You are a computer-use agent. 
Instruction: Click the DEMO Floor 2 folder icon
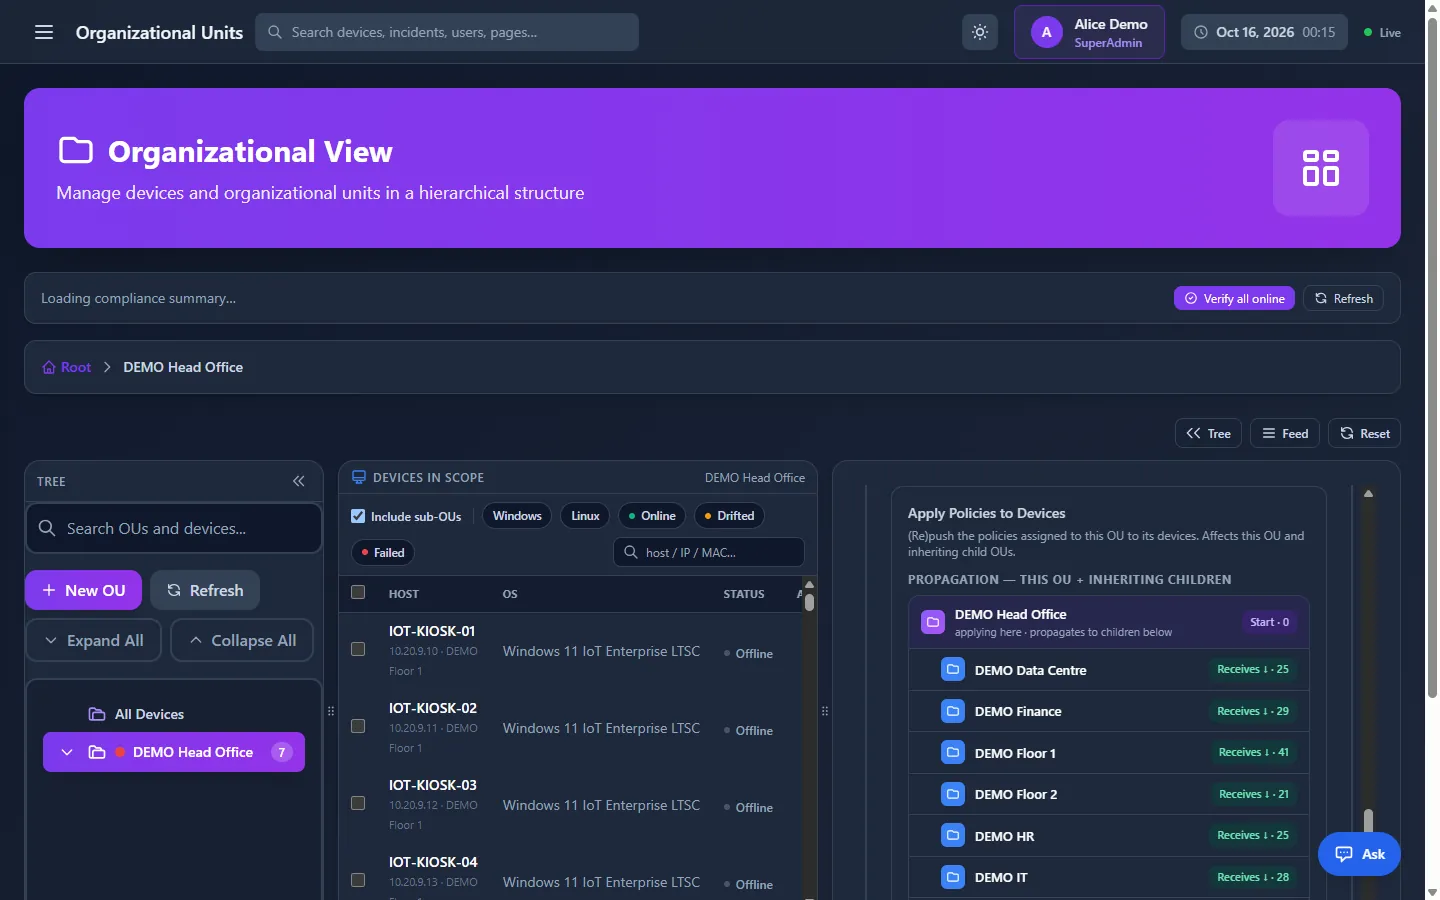pyautogui.click(x=953, y=794)
